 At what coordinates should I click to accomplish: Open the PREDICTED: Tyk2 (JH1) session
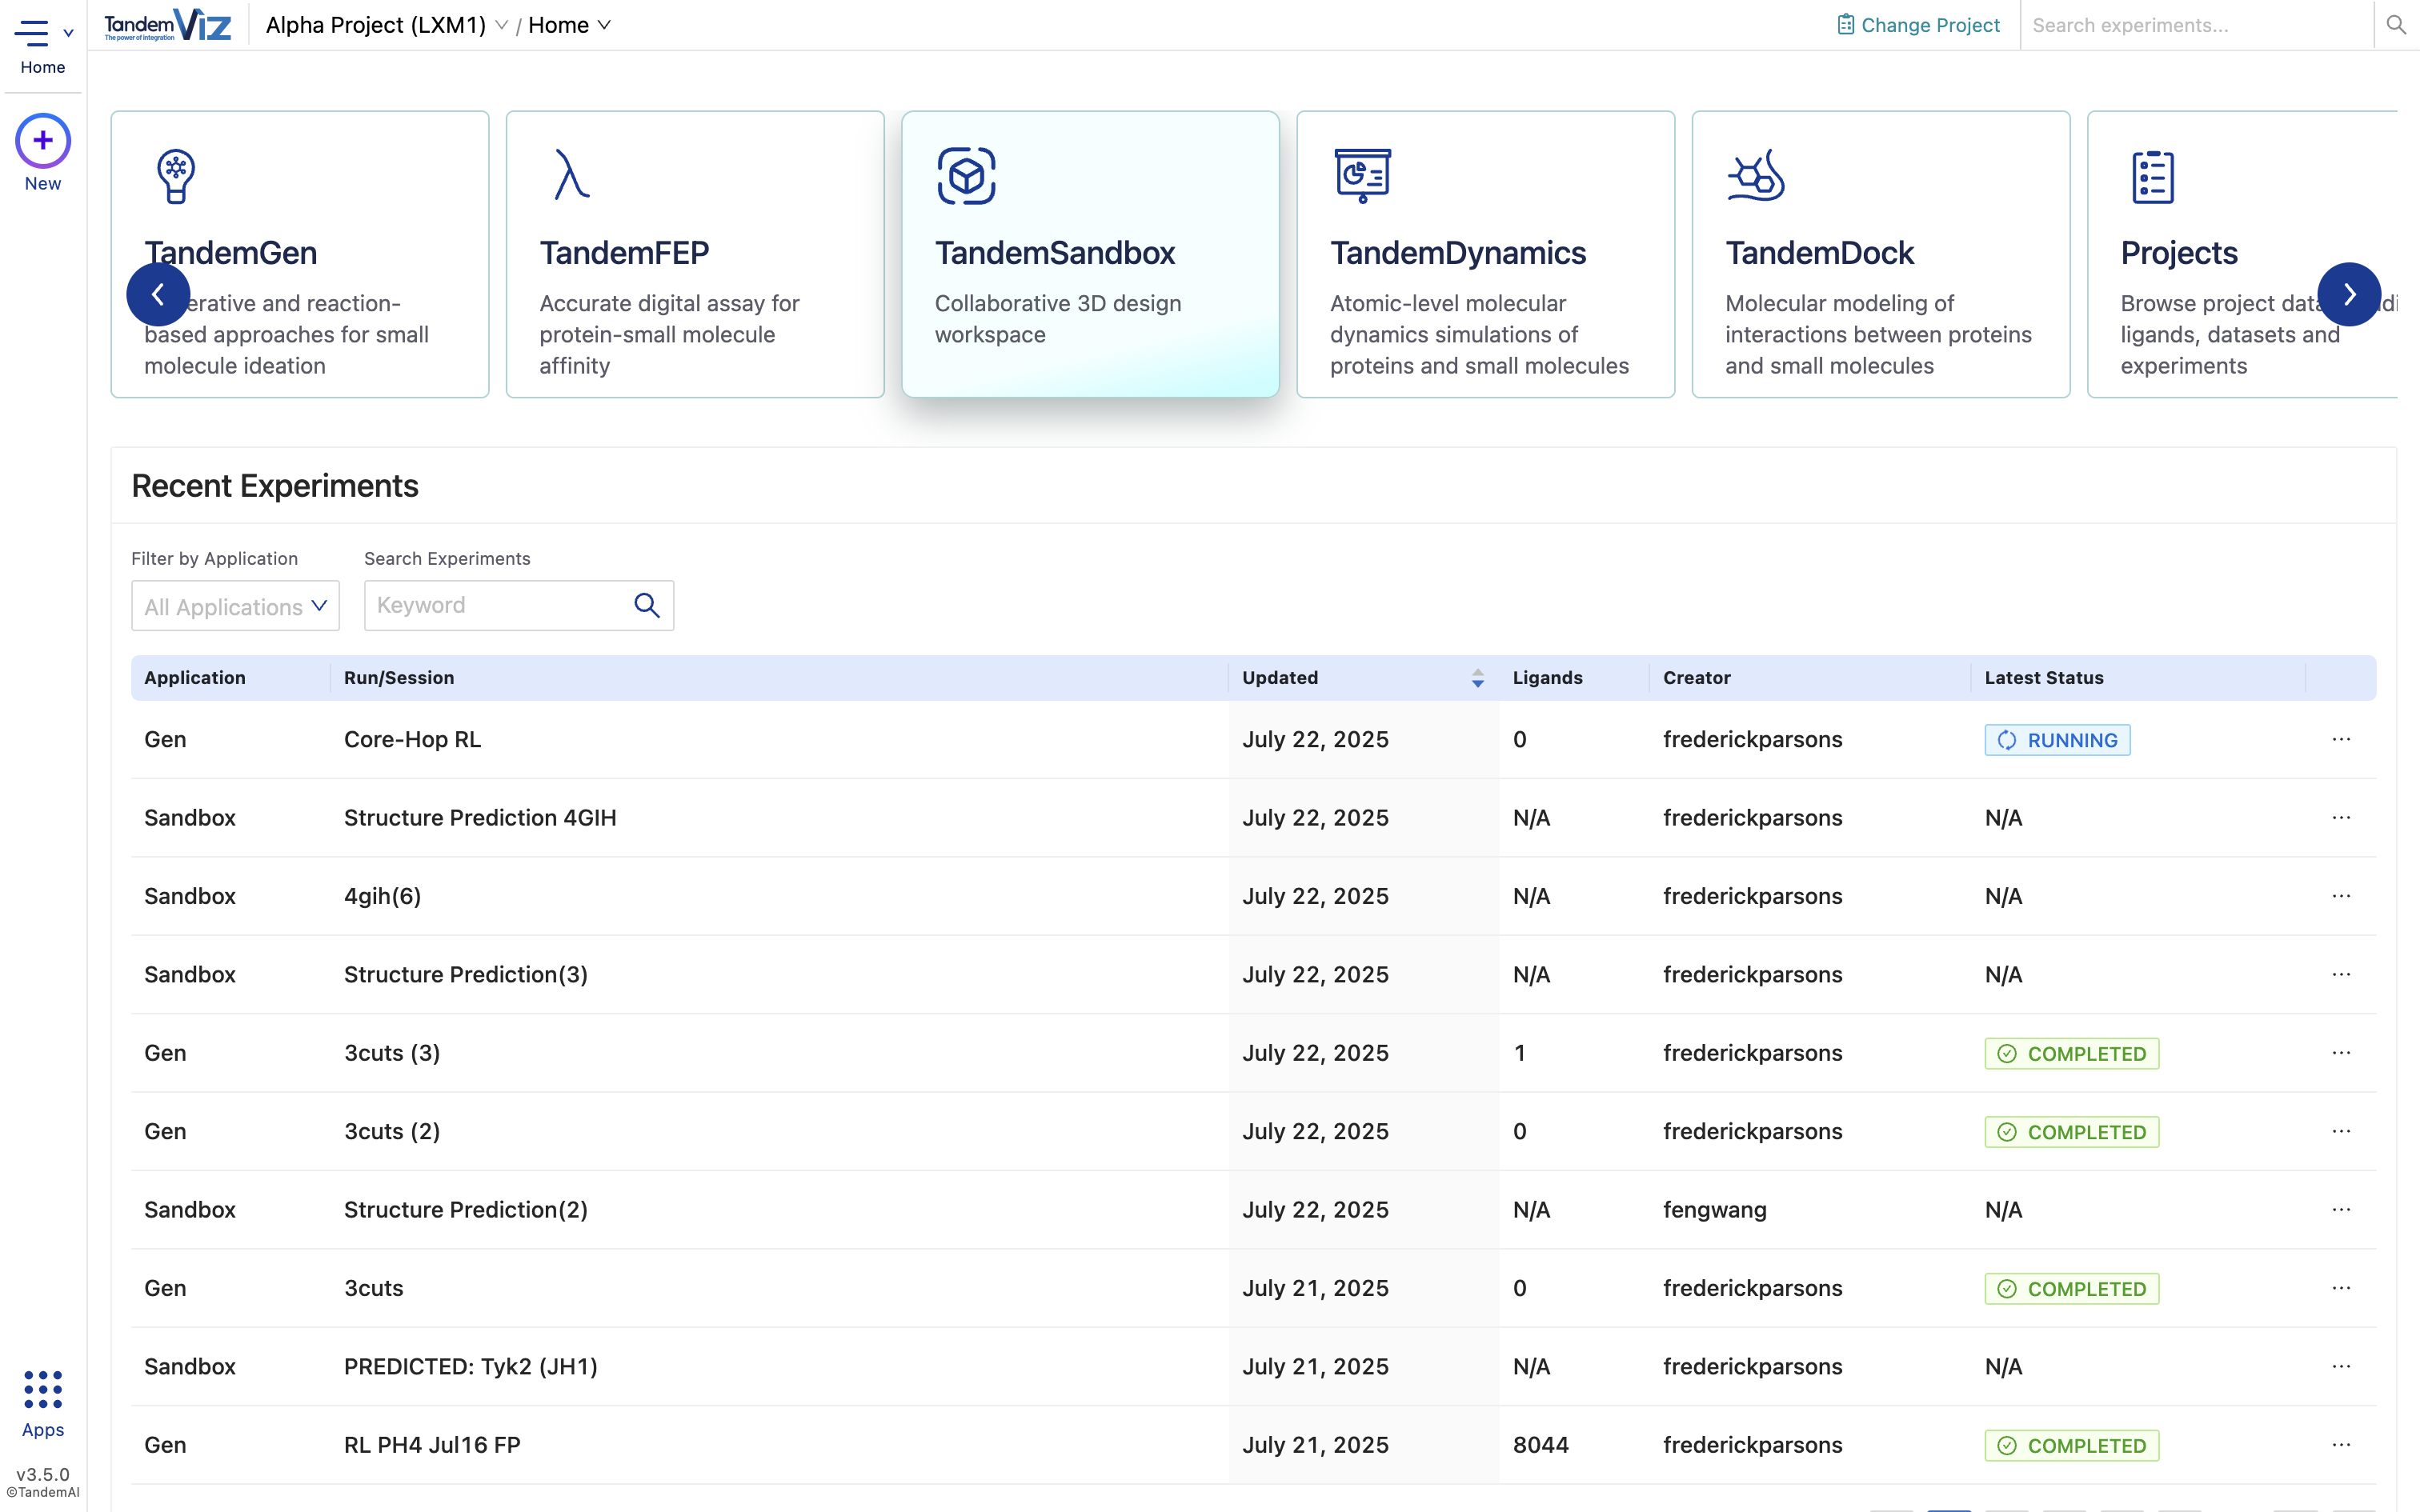[x=470, y=1366]
